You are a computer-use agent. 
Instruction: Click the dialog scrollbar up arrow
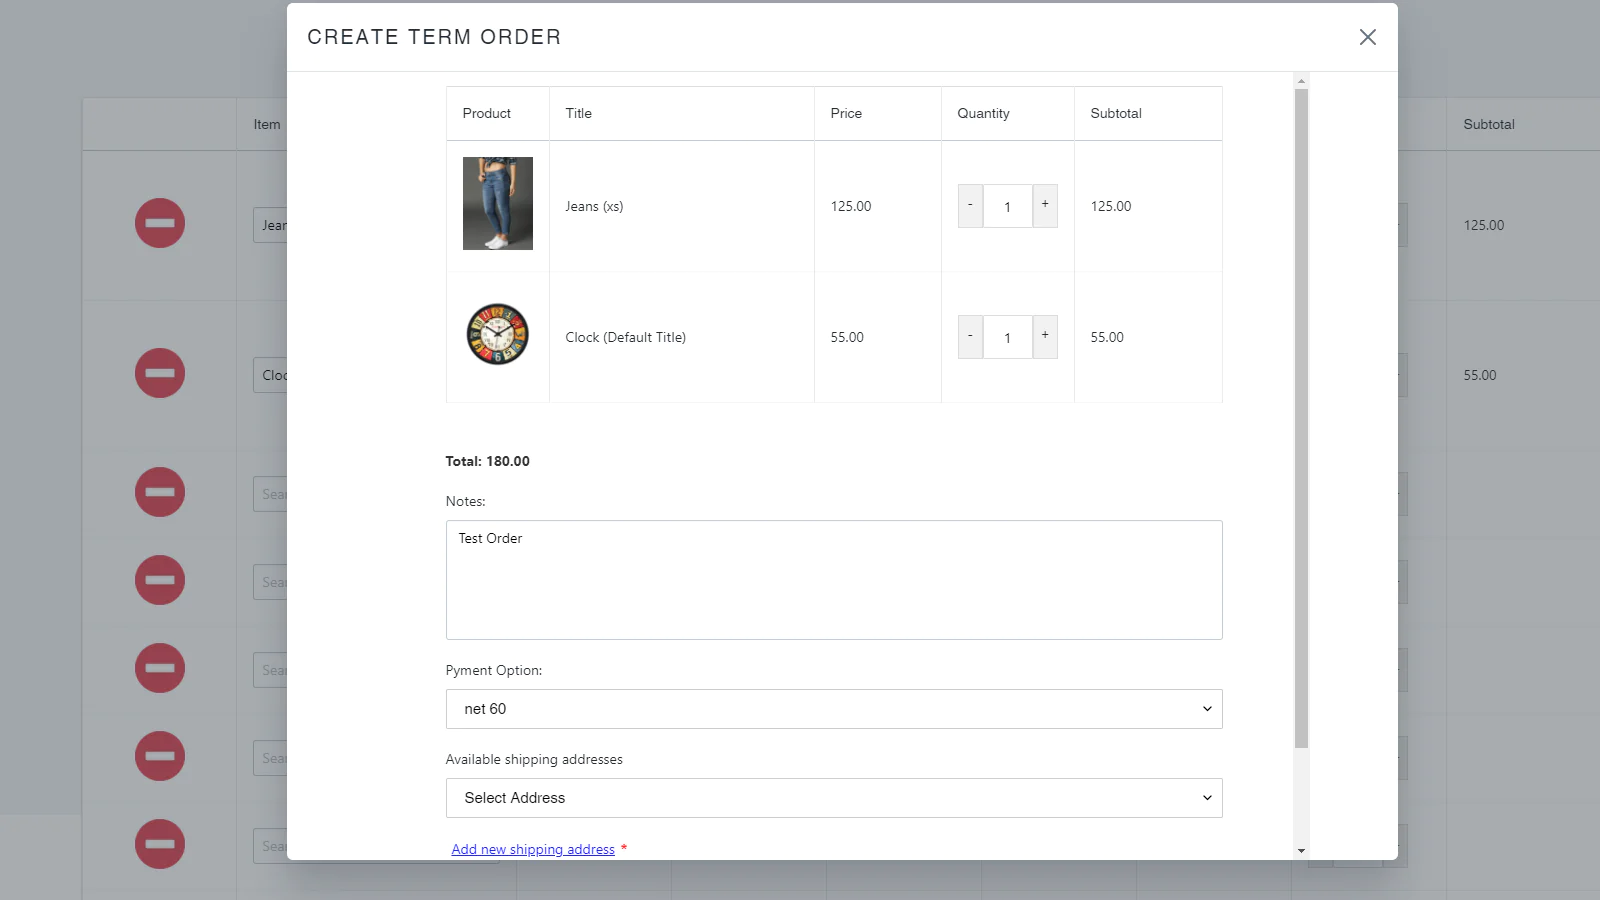pyautogui.click(x=1301, y=81)
